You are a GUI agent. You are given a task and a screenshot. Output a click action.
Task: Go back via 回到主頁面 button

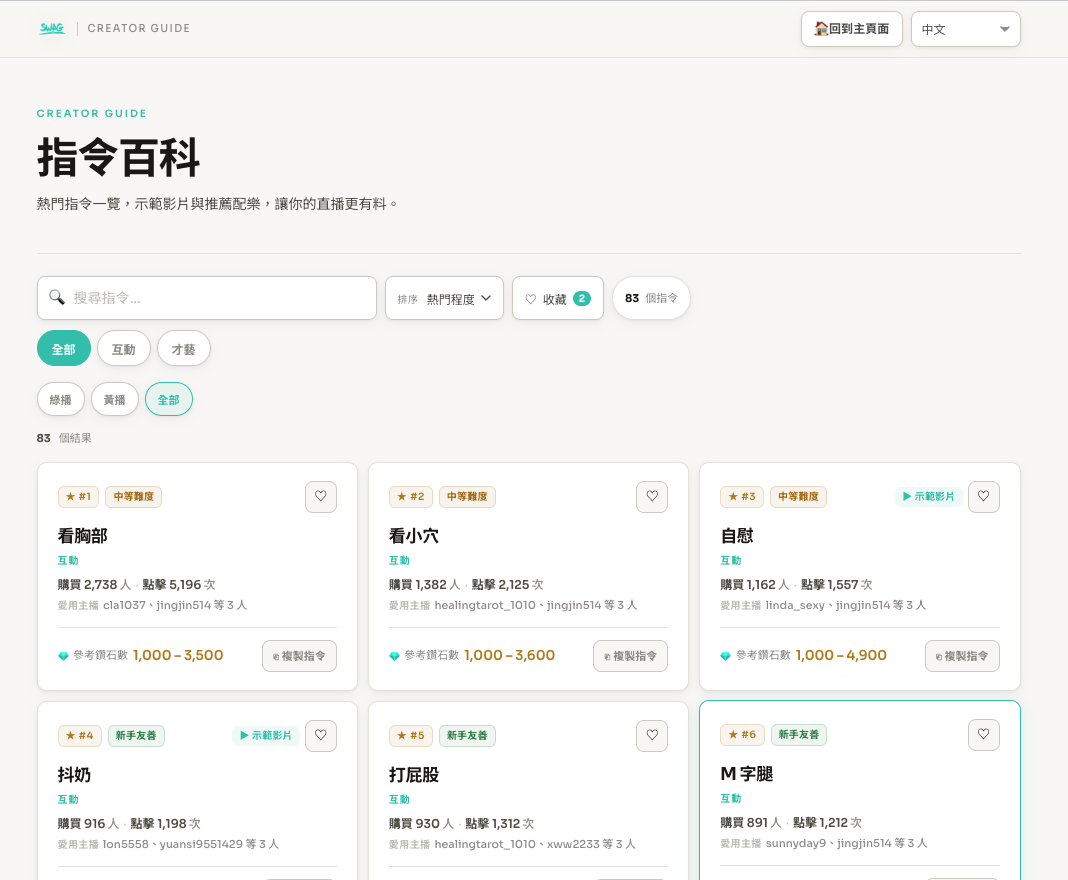(x=851, y=29)
